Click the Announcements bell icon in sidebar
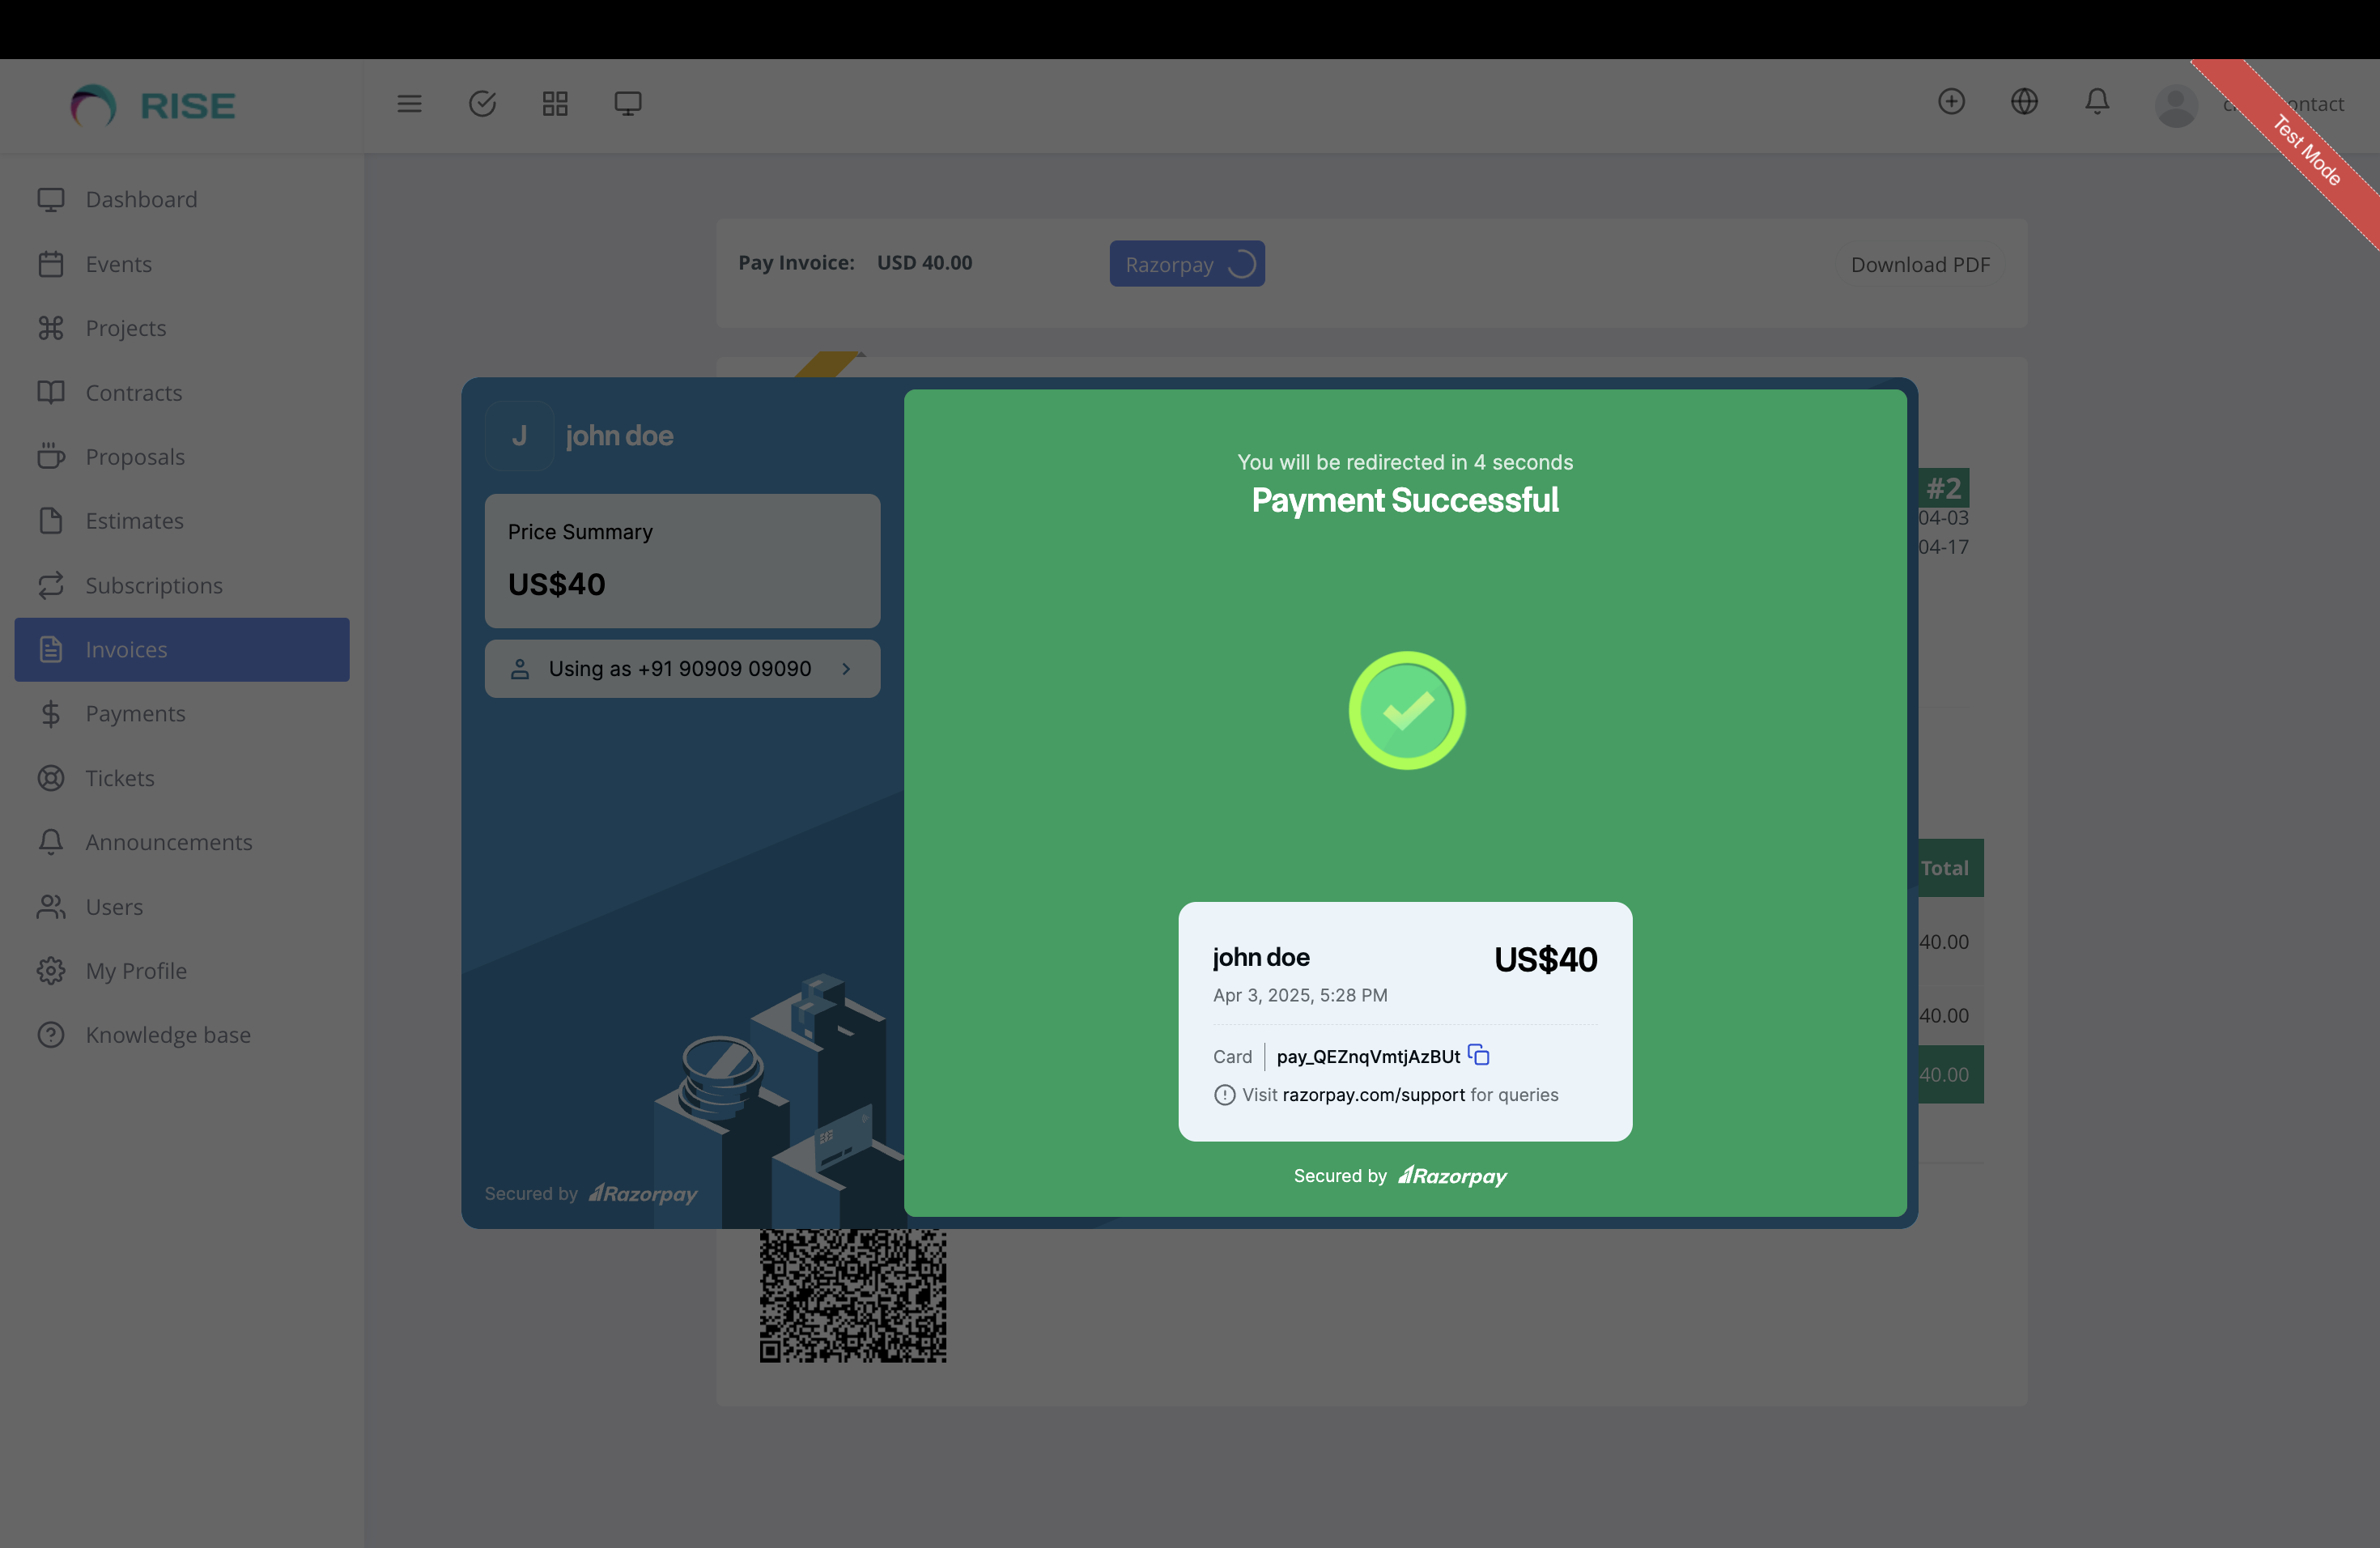This screenshot has width=2380, height=1548. coord(51,842)
